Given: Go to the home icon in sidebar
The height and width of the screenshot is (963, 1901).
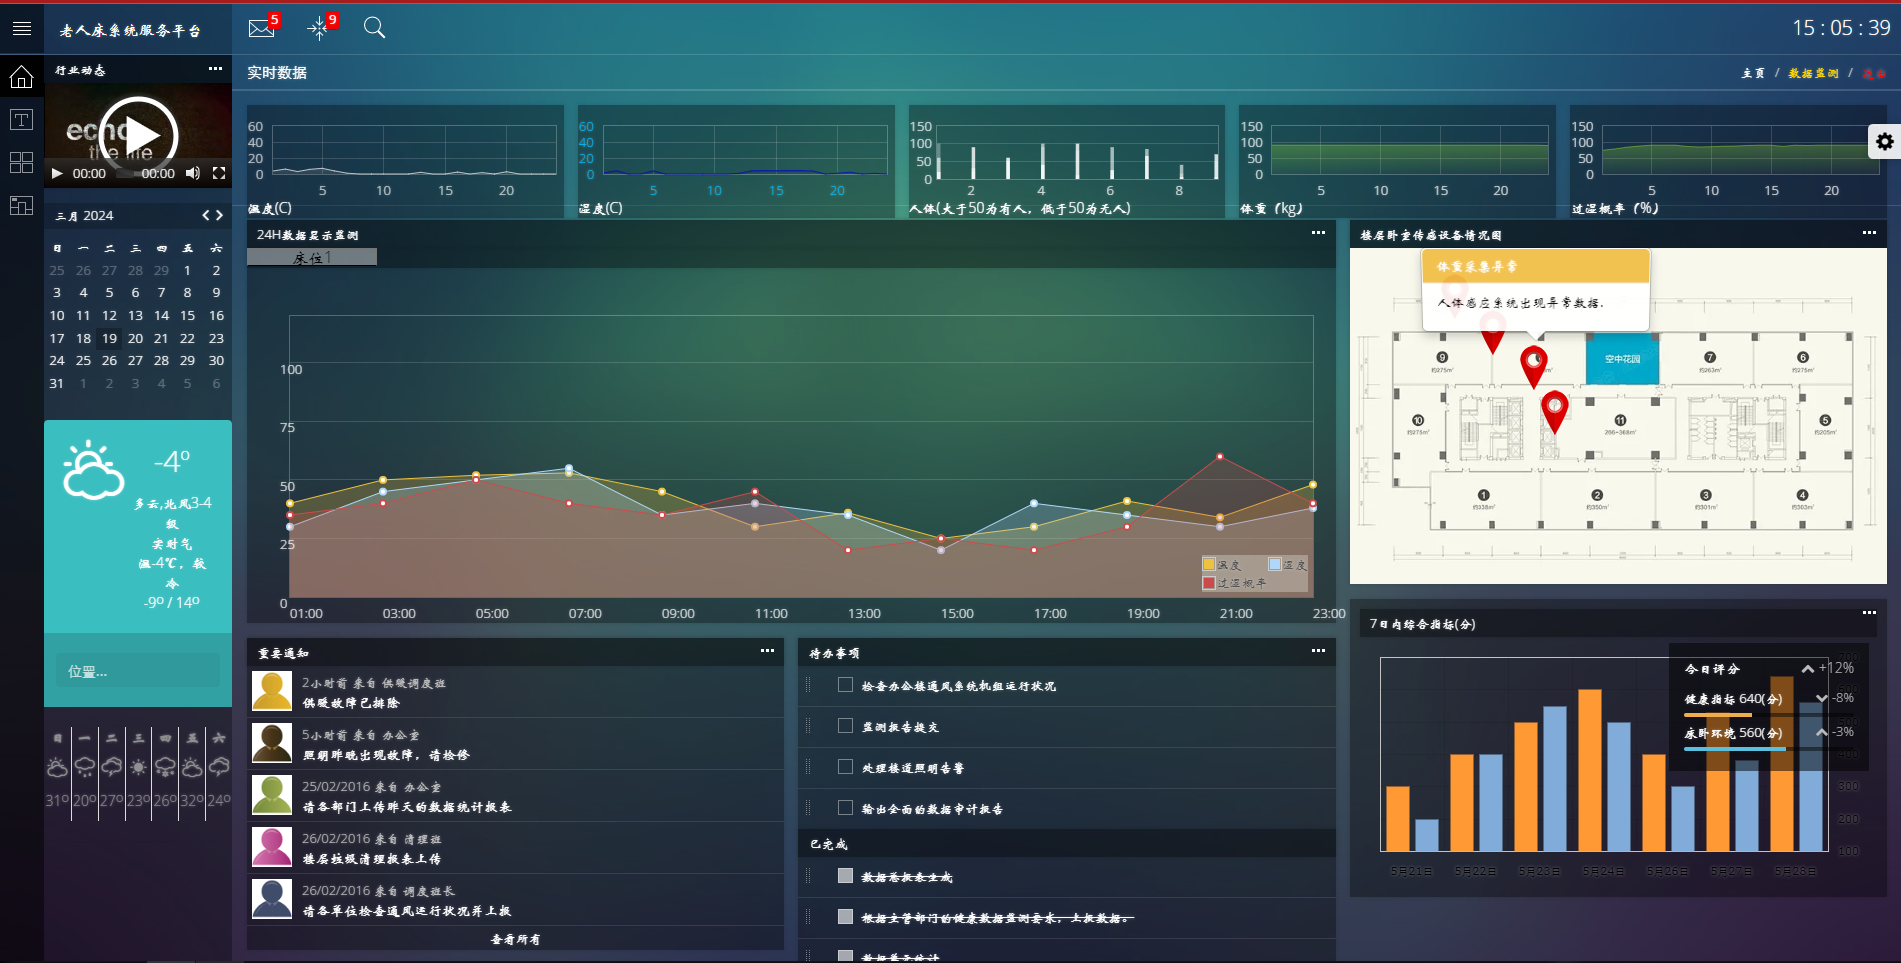Looking at the screenshot, I should 21,77.
